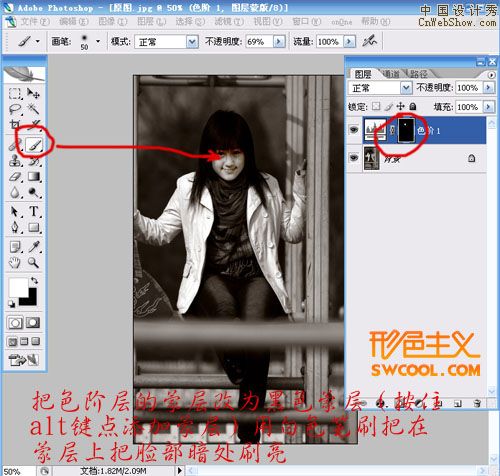Click the white foreground color swatch
500x476 pixels.
[18, 287]
